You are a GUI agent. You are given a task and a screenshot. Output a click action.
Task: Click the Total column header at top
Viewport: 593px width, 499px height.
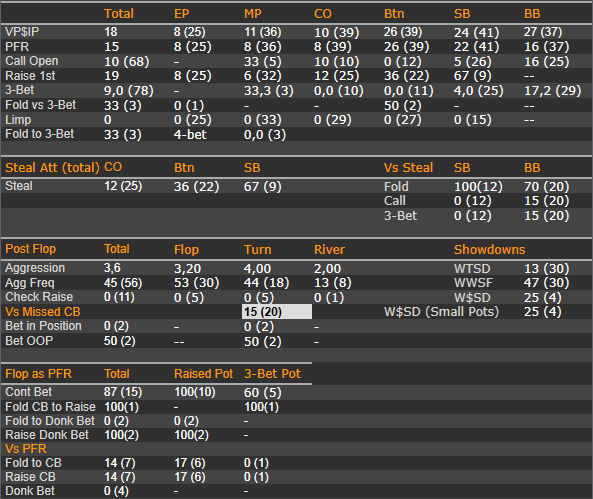tap(119, 14)
